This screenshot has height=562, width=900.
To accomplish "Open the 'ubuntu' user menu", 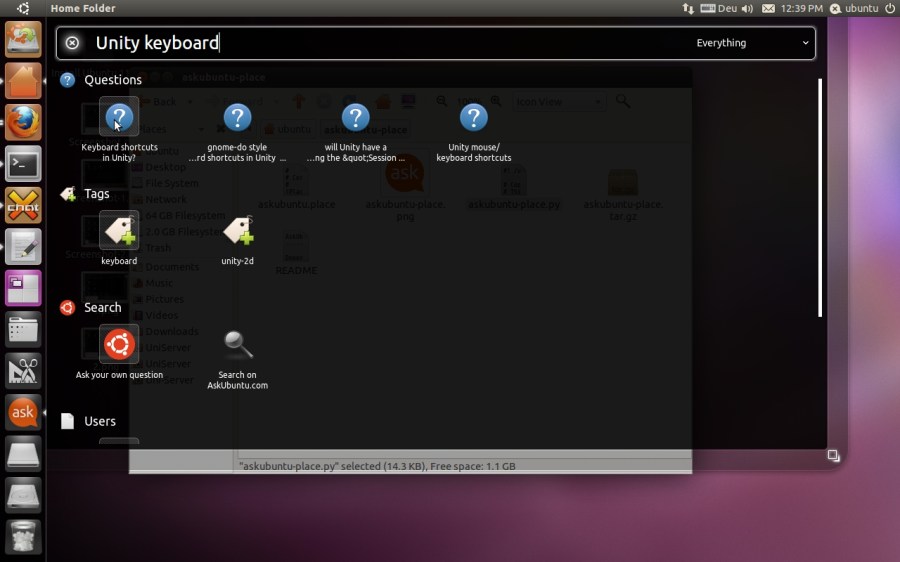I will tap(853, 8).
